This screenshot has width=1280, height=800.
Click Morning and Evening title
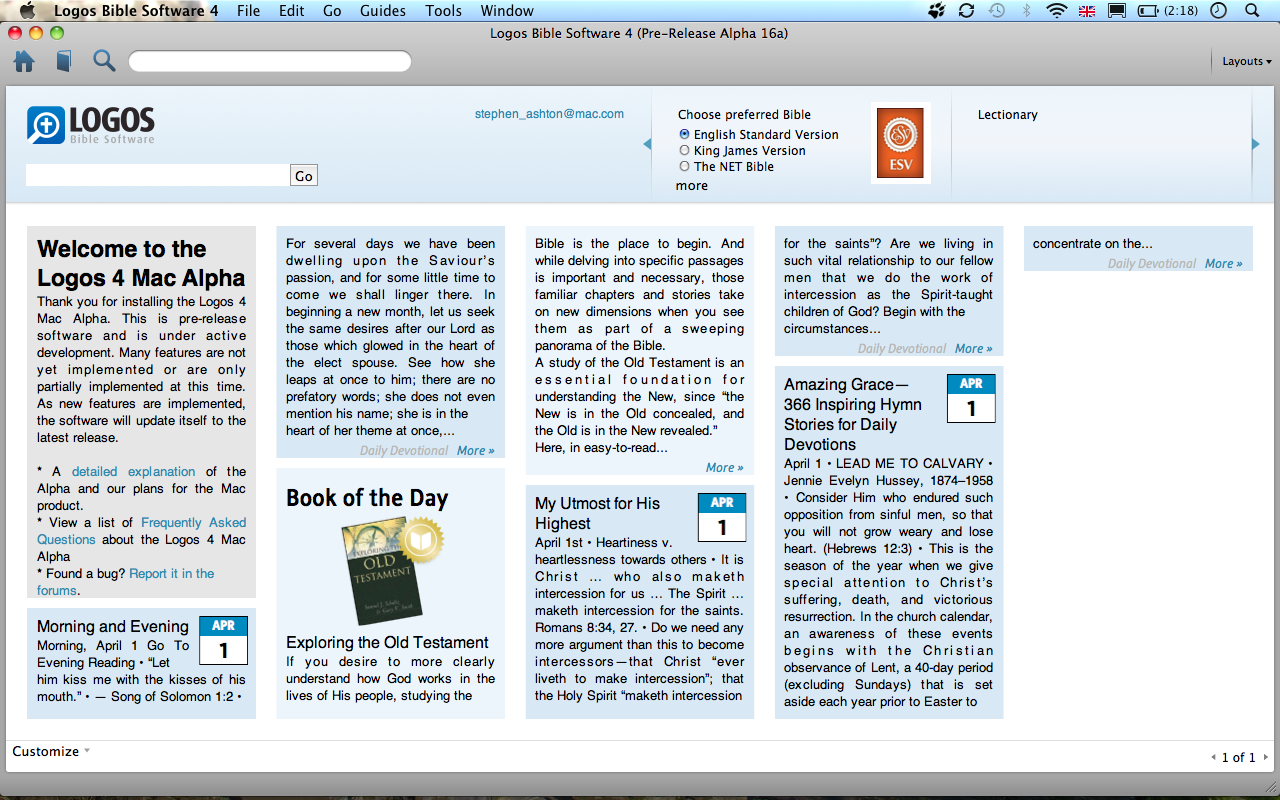point(113,626)
